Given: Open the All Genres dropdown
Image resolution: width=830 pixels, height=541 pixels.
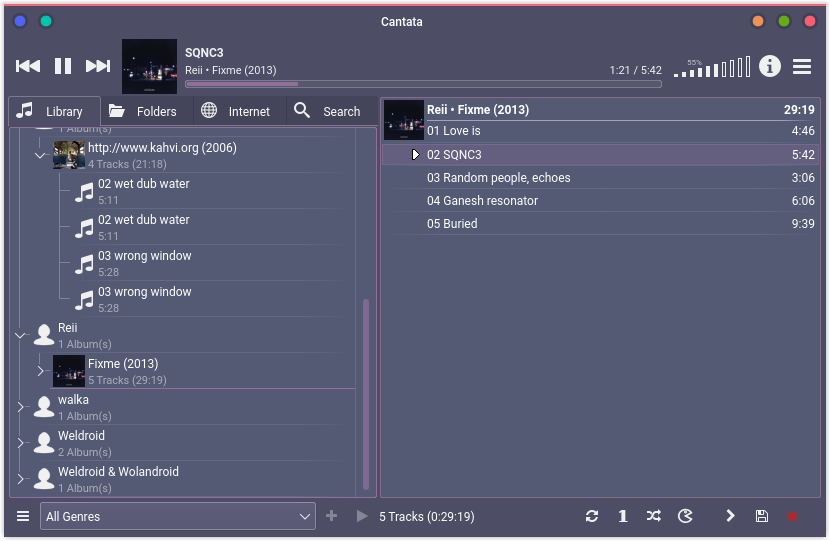Looking at the screenshot, I should (178, 516).
